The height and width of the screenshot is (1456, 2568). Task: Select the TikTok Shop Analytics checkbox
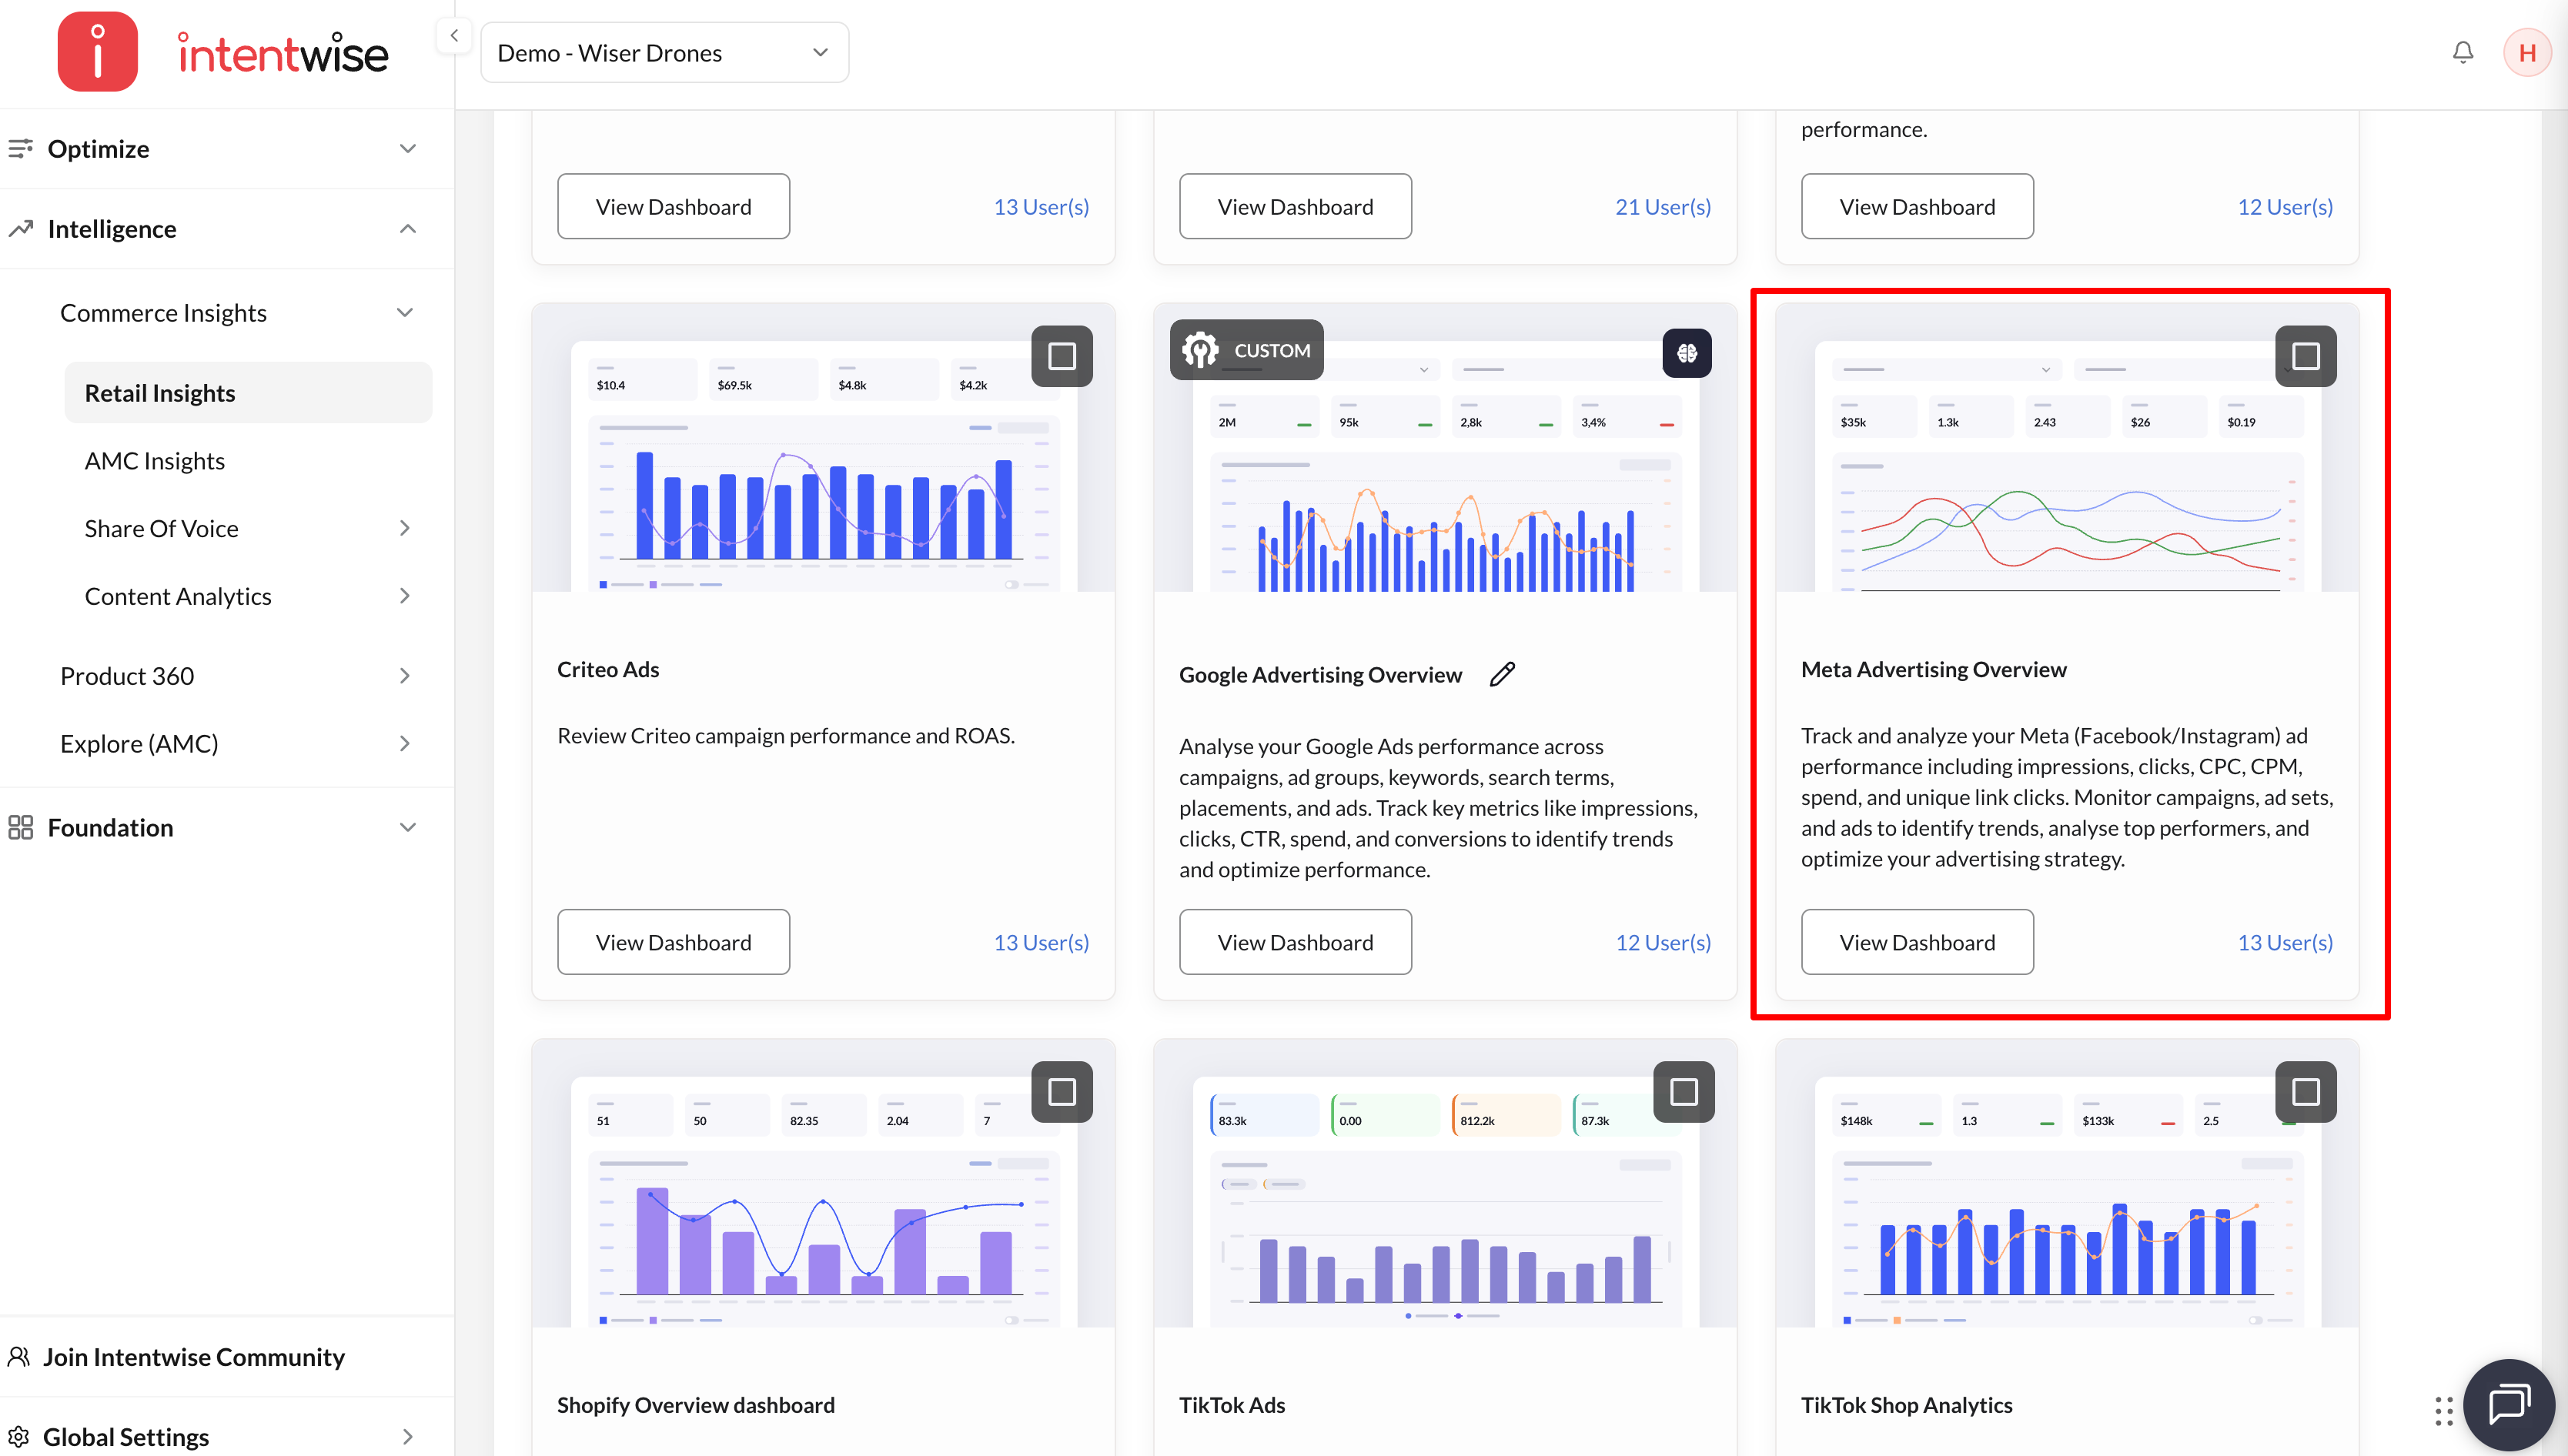(2306, 1092)
